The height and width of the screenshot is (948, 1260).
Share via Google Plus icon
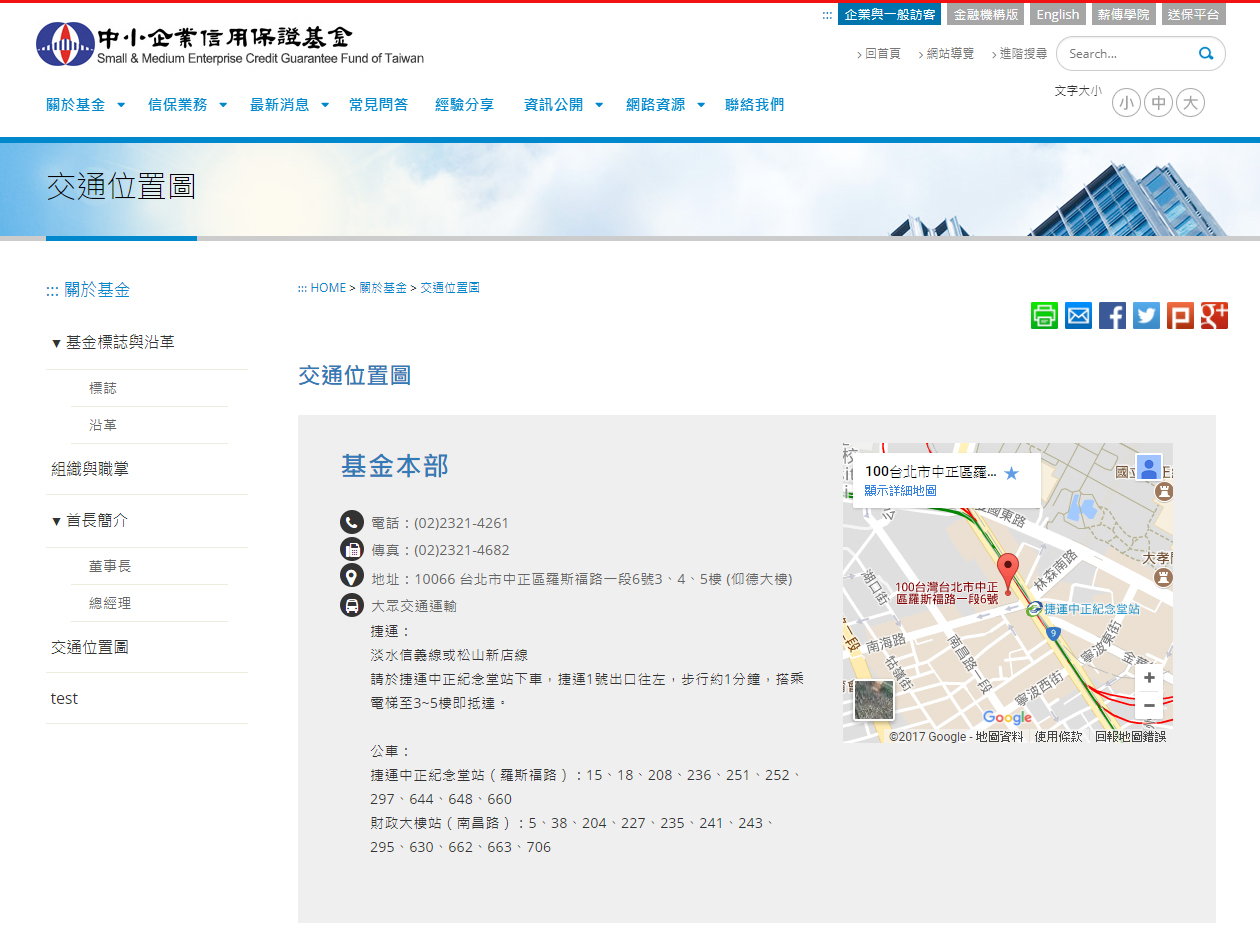[x=1214, y=316]
